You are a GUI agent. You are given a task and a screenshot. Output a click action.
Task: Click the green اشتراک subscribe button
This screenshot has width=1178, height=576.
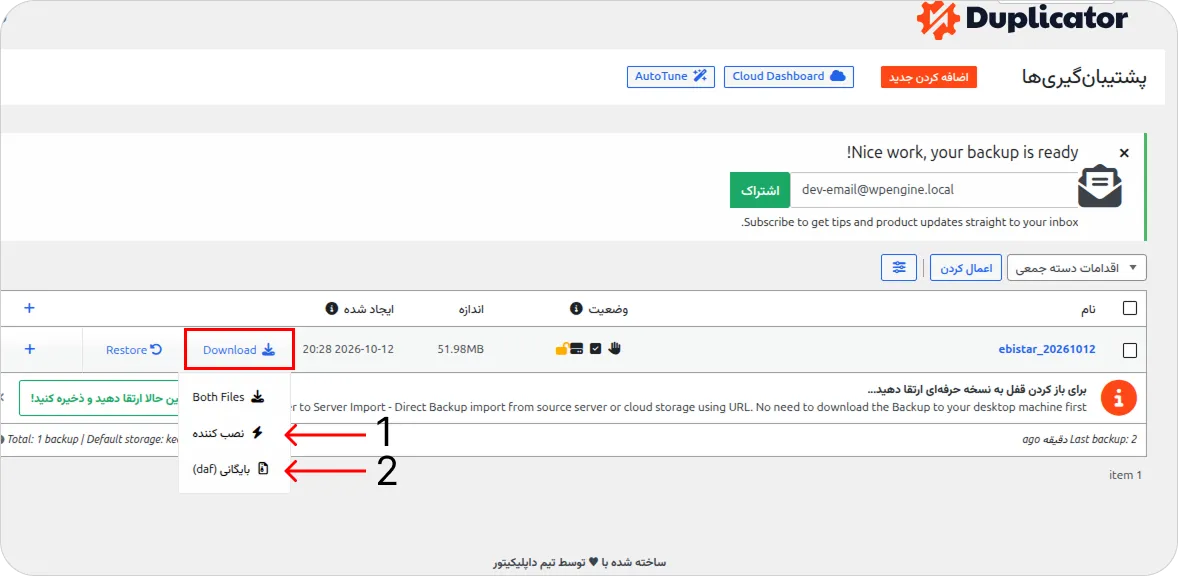(760, 190)
